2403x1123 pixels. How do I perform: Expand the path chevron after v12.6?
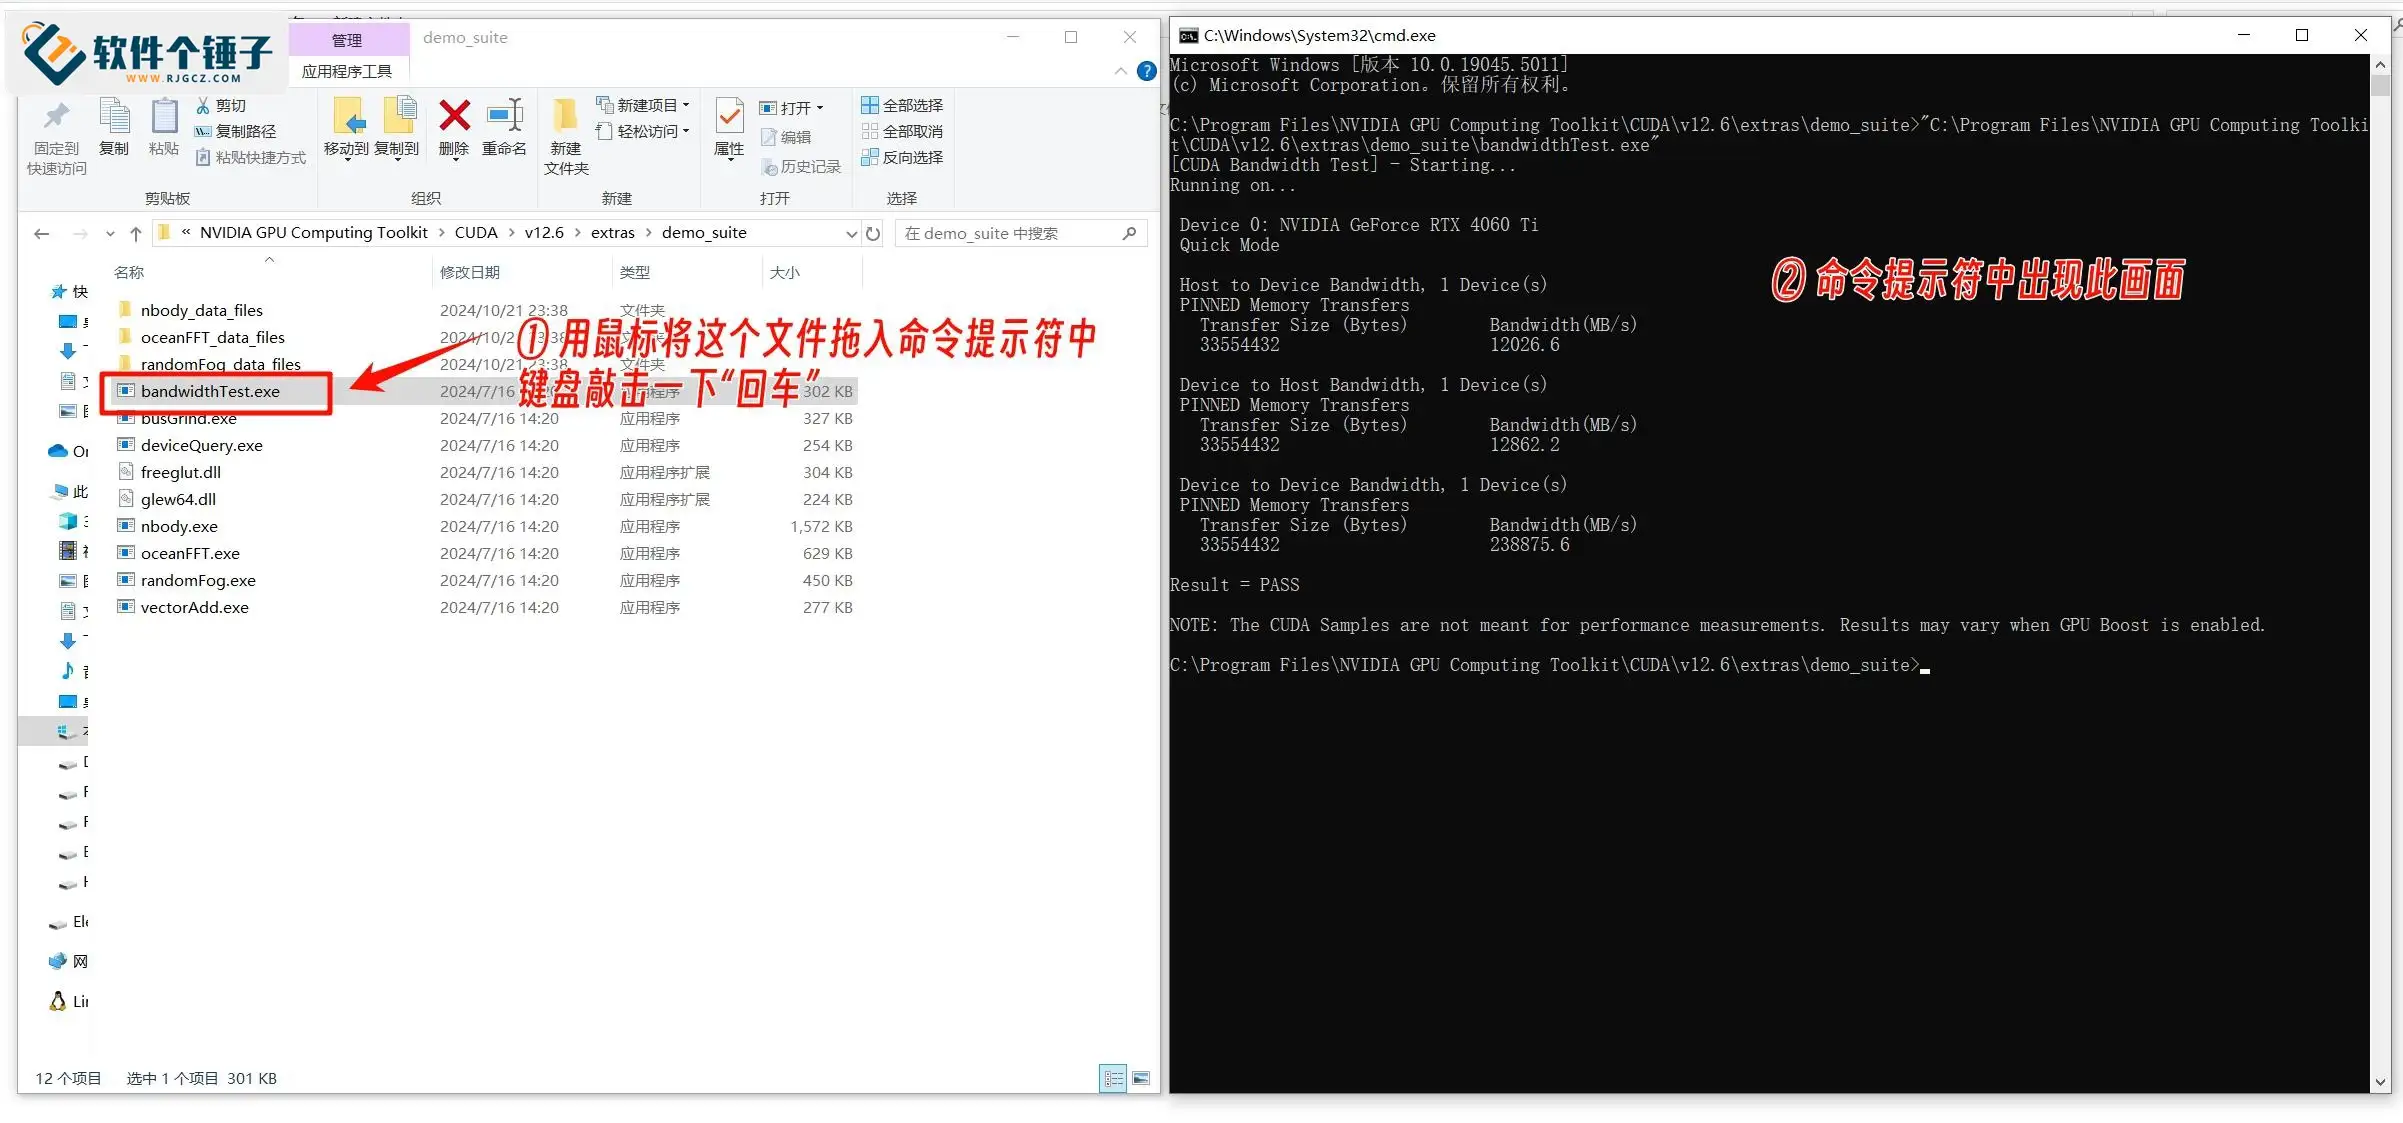click(578, 233)
